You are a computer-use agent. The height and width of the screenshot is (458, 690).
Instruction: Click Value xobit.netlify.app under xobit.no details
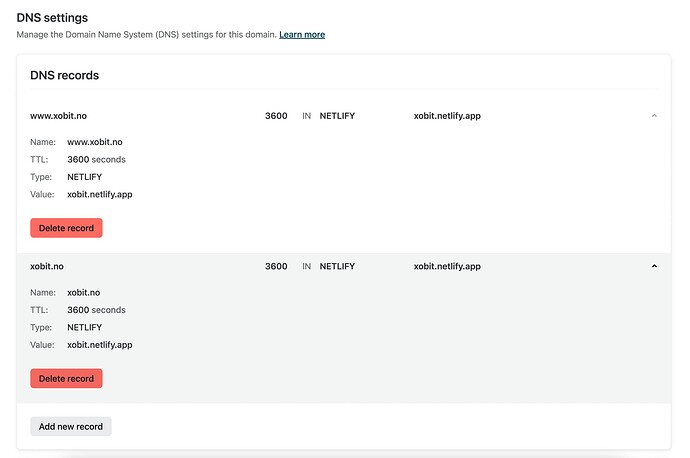coord(100,345)
